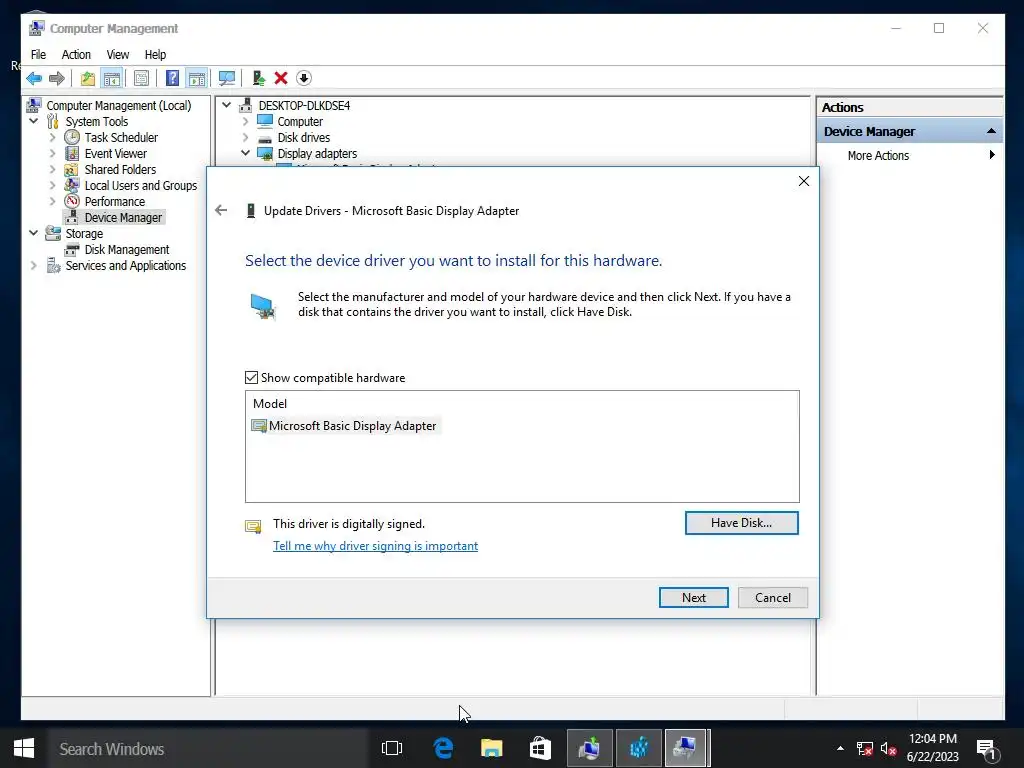Close the Update Drivers dialog

804,181
